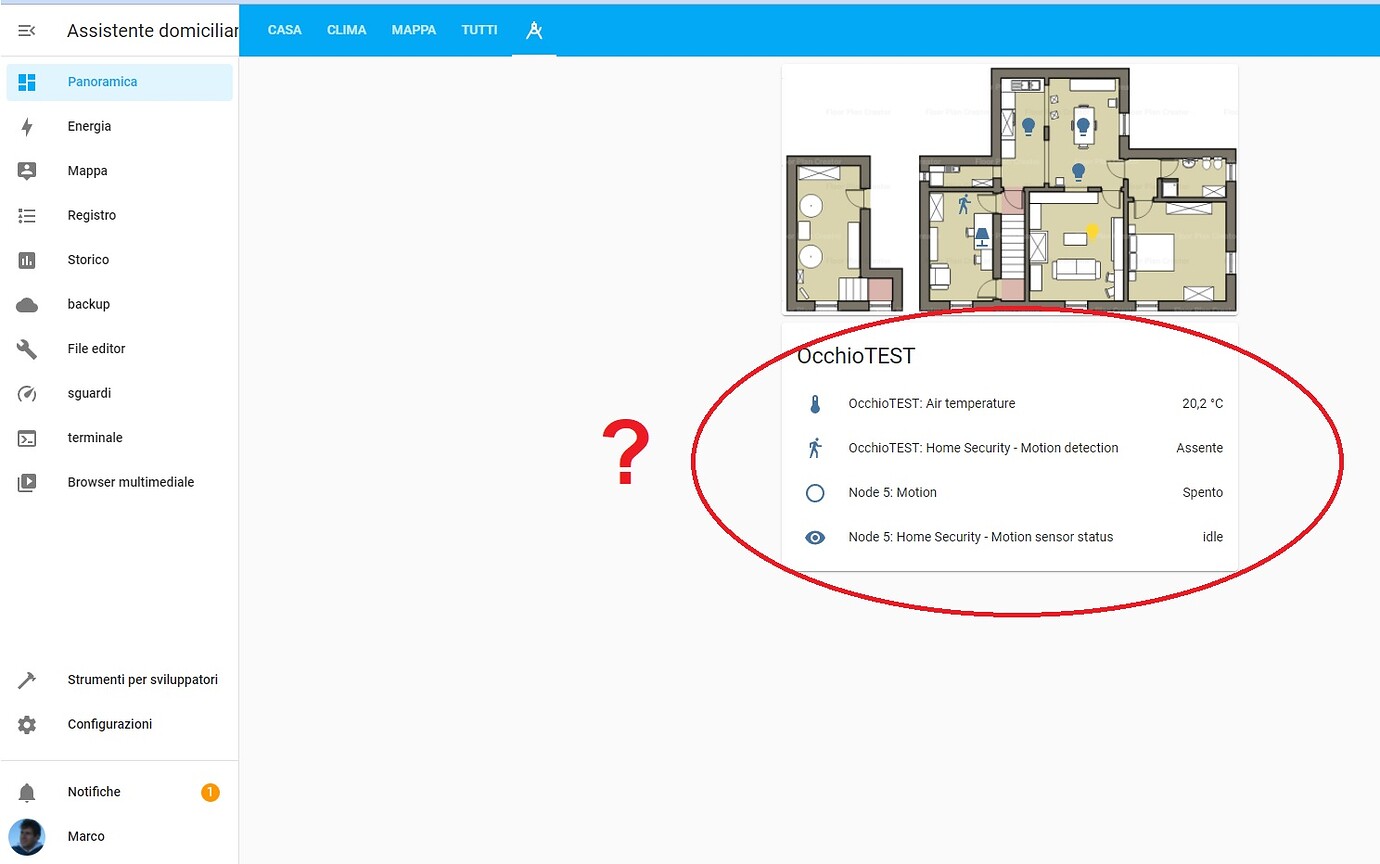Open terminale with the terminal icon
1380x864 pixels.
coord(27,437)
